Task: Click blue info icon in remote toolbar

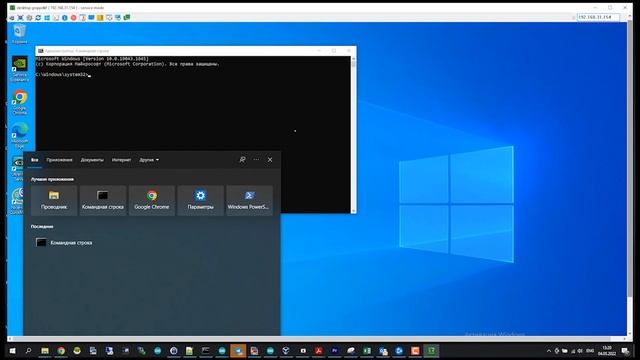Action: click(64, 18)
